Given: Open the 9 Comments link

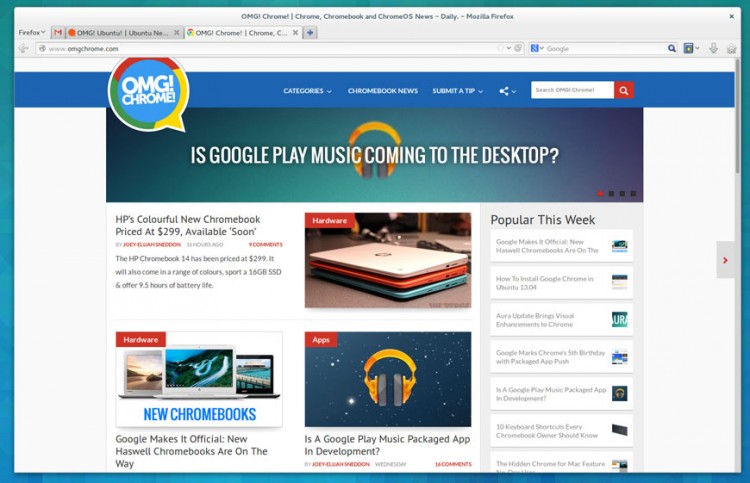Looking at the screenshot, I should [x=265, y=244].
